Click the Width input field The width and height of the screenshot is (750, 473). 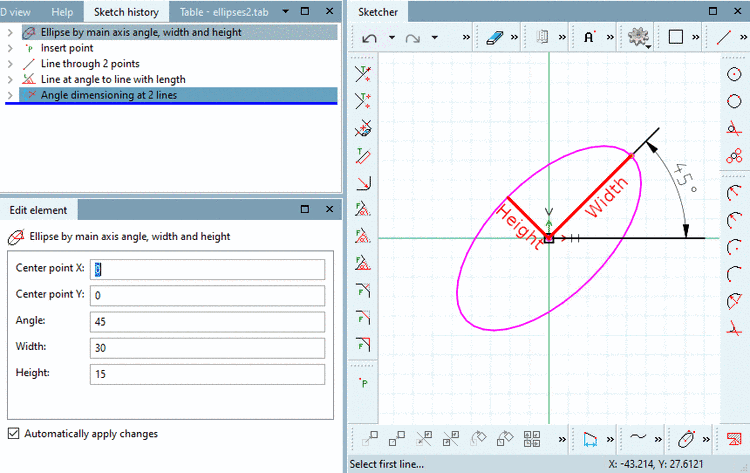[207, 348]
